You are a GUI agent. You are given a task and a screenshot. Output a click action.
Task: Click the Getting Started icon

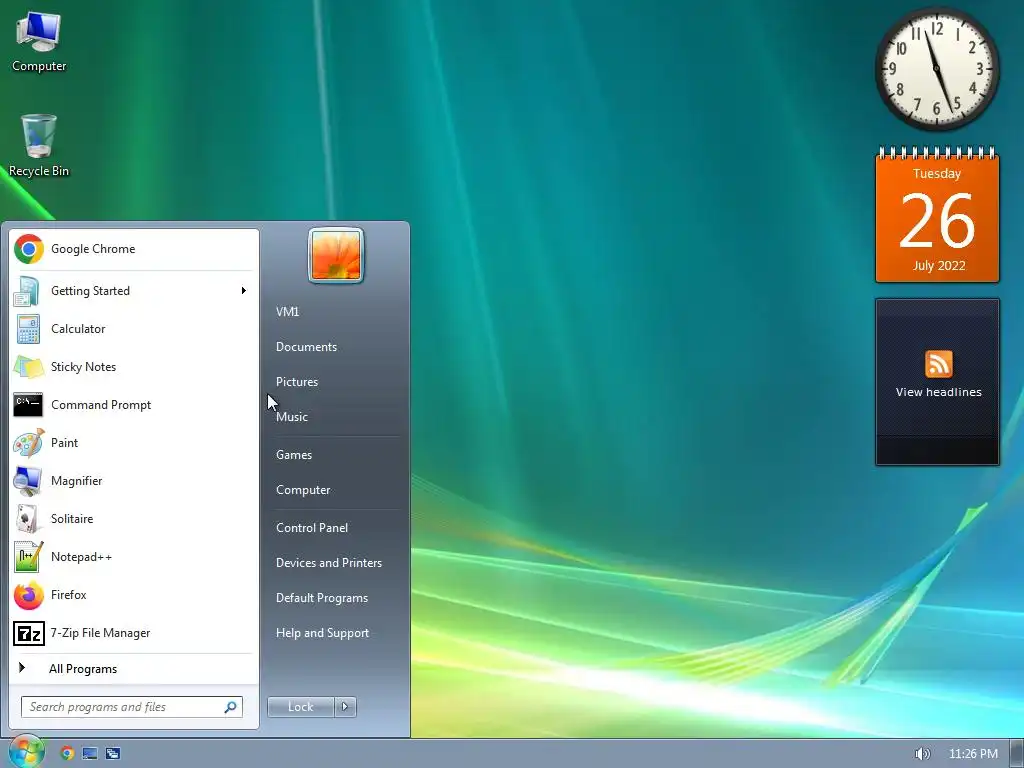[x=27, y=291]
